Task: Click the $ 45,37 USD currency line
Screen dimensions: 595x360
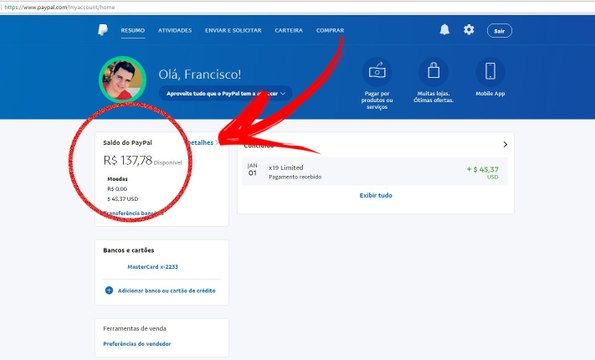Action: (x=123, y=199)
